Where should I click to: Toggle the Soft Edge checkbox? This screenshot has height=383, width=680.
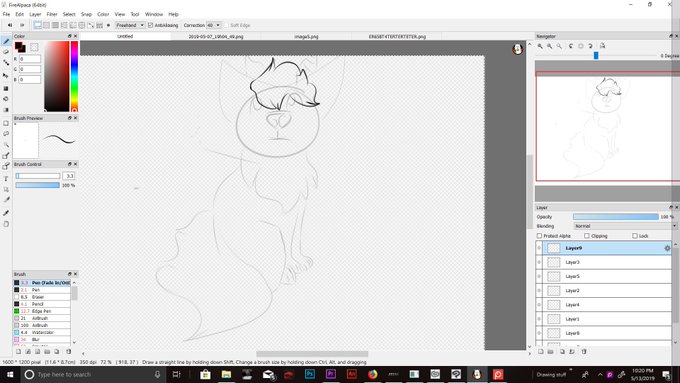click(x=226, y=25)
